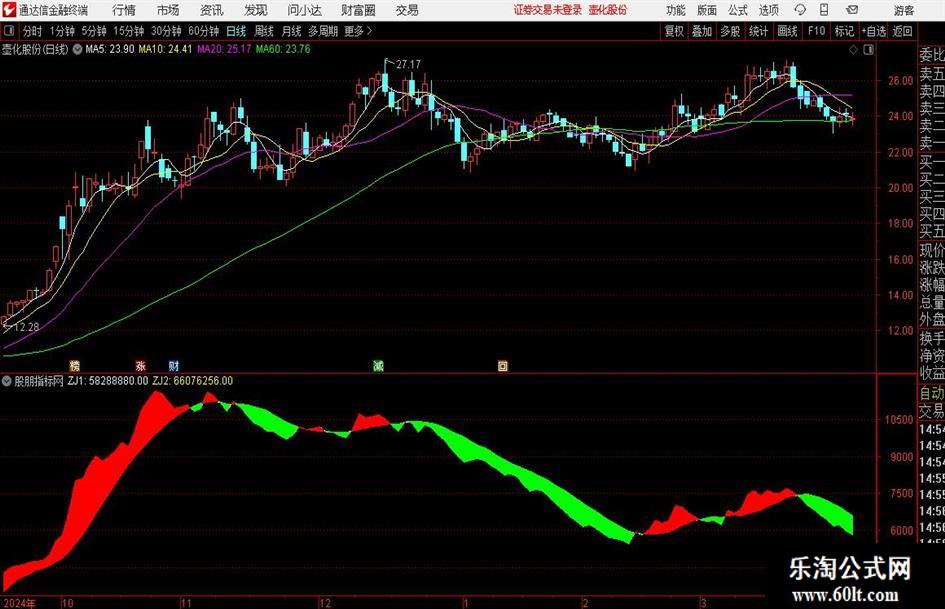Viewport: 945px width, 609px height.
Task: Click the Tongdaxin red logo icon
Action: 8,10
